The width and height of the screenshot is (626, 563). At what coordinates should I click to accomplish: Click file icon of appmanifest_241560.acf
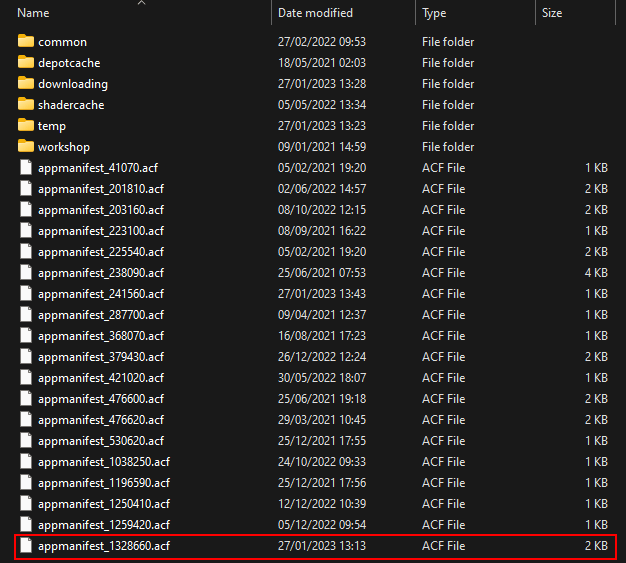coord(26,293)
